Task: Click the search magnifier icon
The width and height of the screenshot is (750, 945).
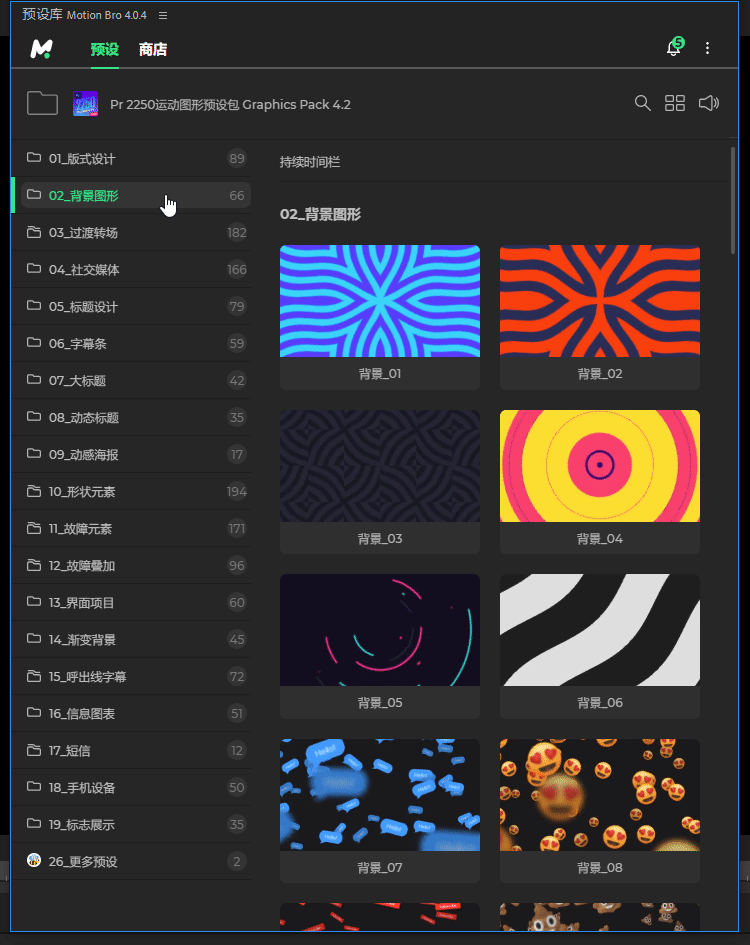Action: click(x=642, y=103)
